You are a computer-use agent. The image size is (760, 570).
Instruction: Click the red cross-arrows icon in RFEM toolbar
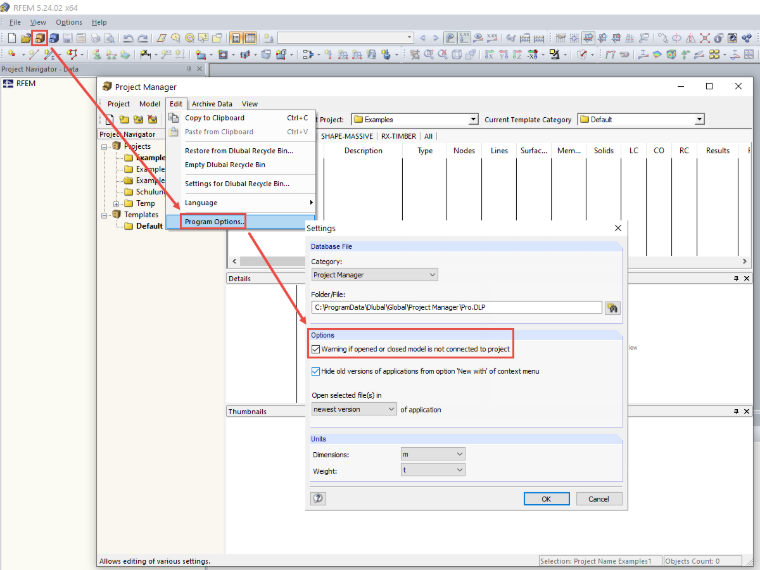coord(704,38)
